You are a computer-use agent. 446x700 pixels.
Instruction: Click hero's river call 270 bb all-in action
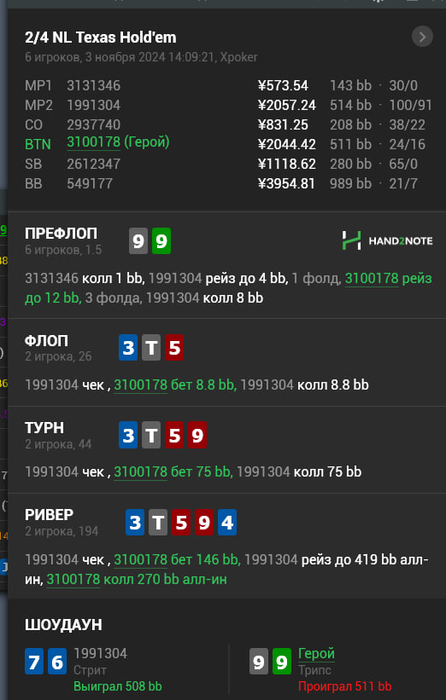click(137, 579)
